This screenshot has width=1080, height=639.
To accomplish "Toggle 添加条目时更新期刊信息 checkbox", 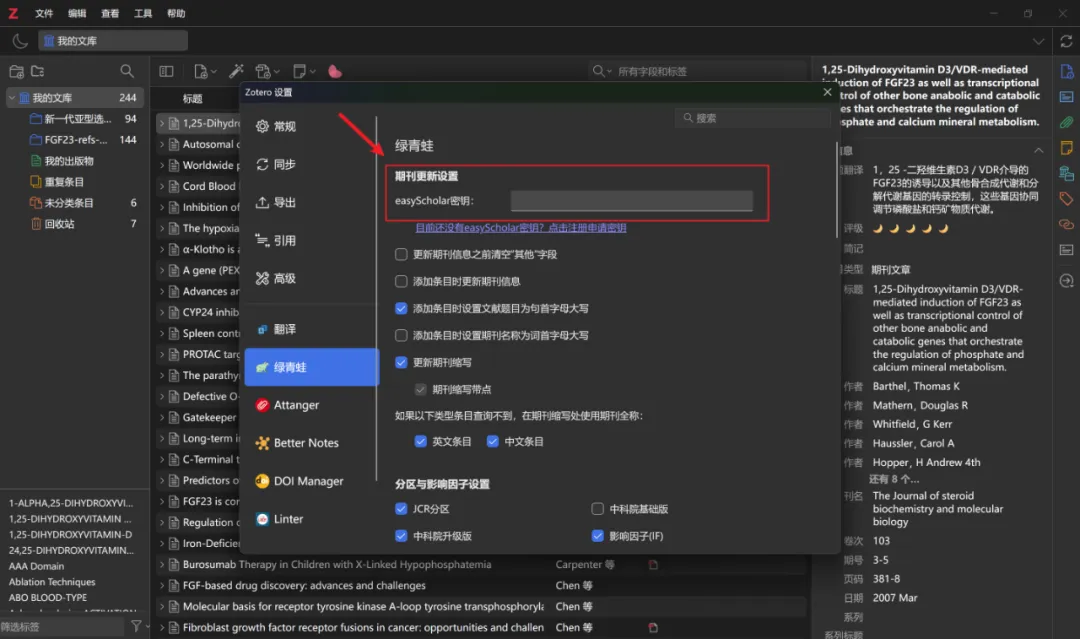I will tap(401, 281).
